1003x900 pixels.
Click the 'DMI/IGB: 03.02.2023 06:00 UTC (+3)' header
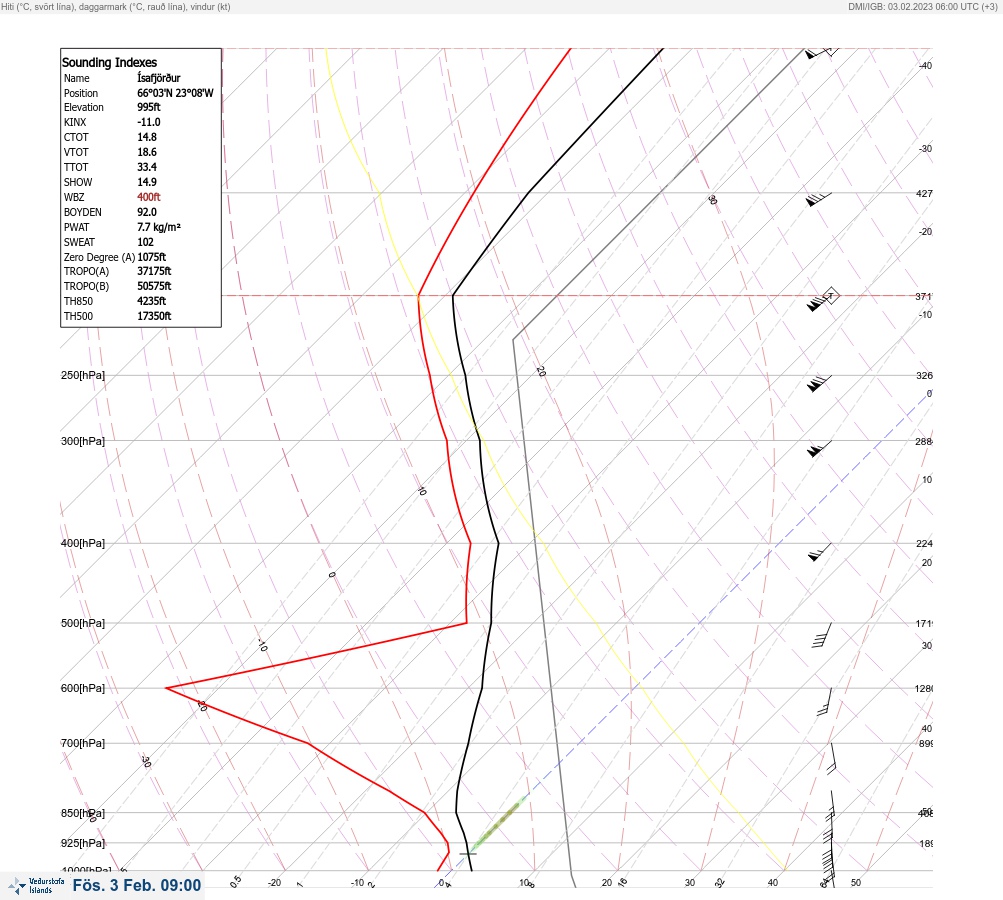[922, 7]
